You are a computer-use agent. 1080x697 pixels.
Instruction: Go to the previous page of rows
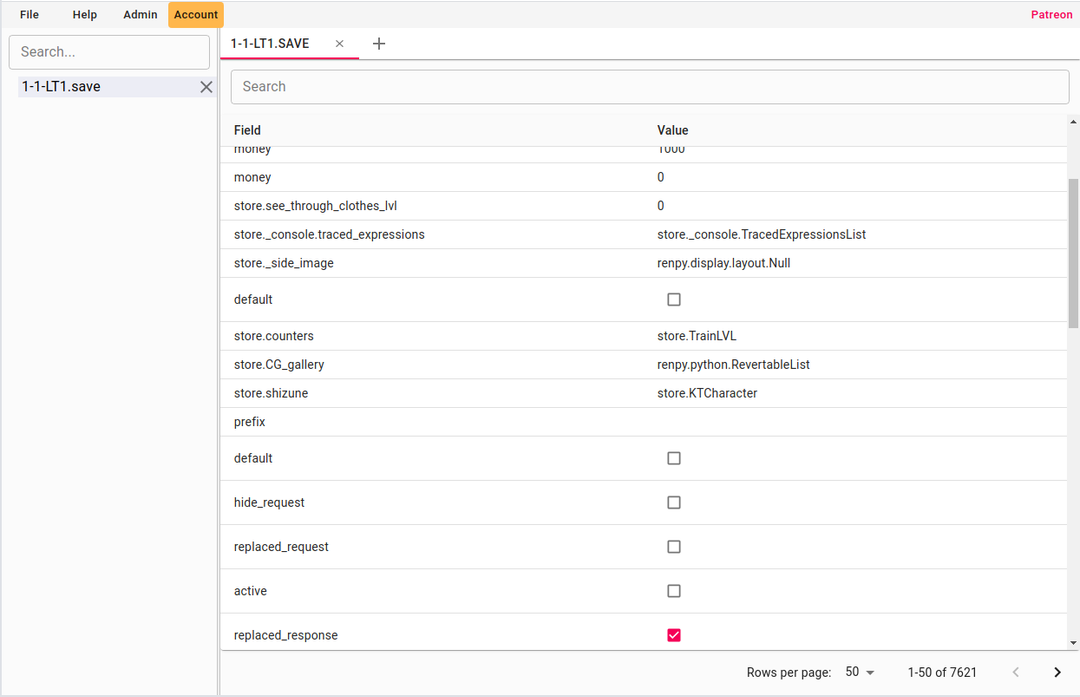1016,673
